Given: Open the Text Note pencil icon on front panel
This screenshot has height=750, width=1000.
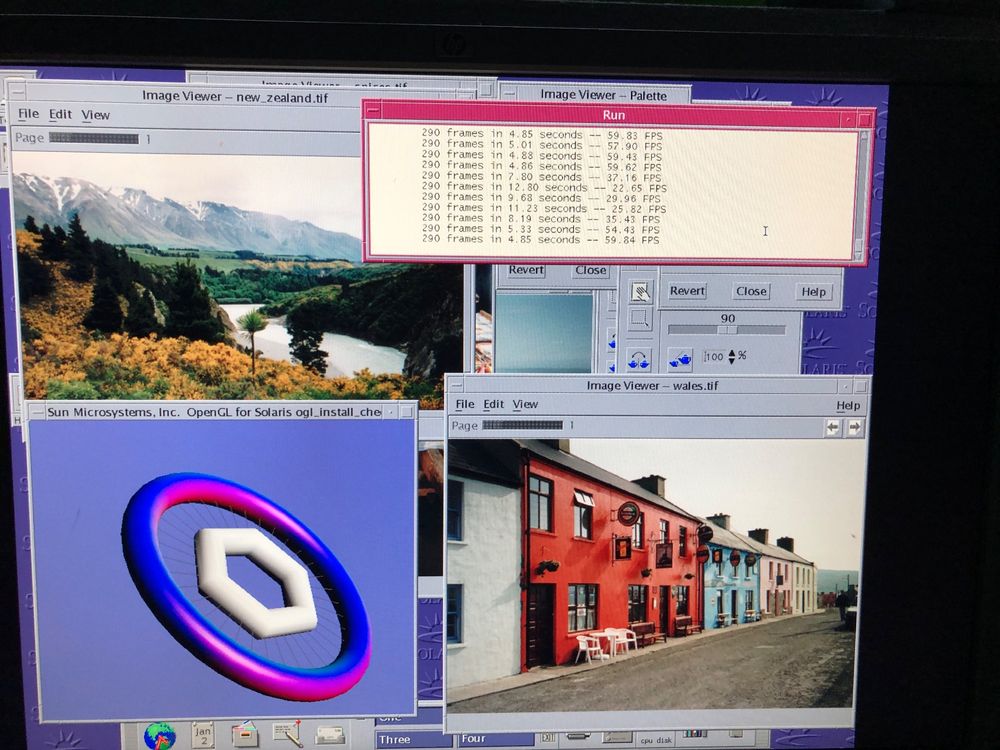Looking at the screenshot, I should 287,734.
